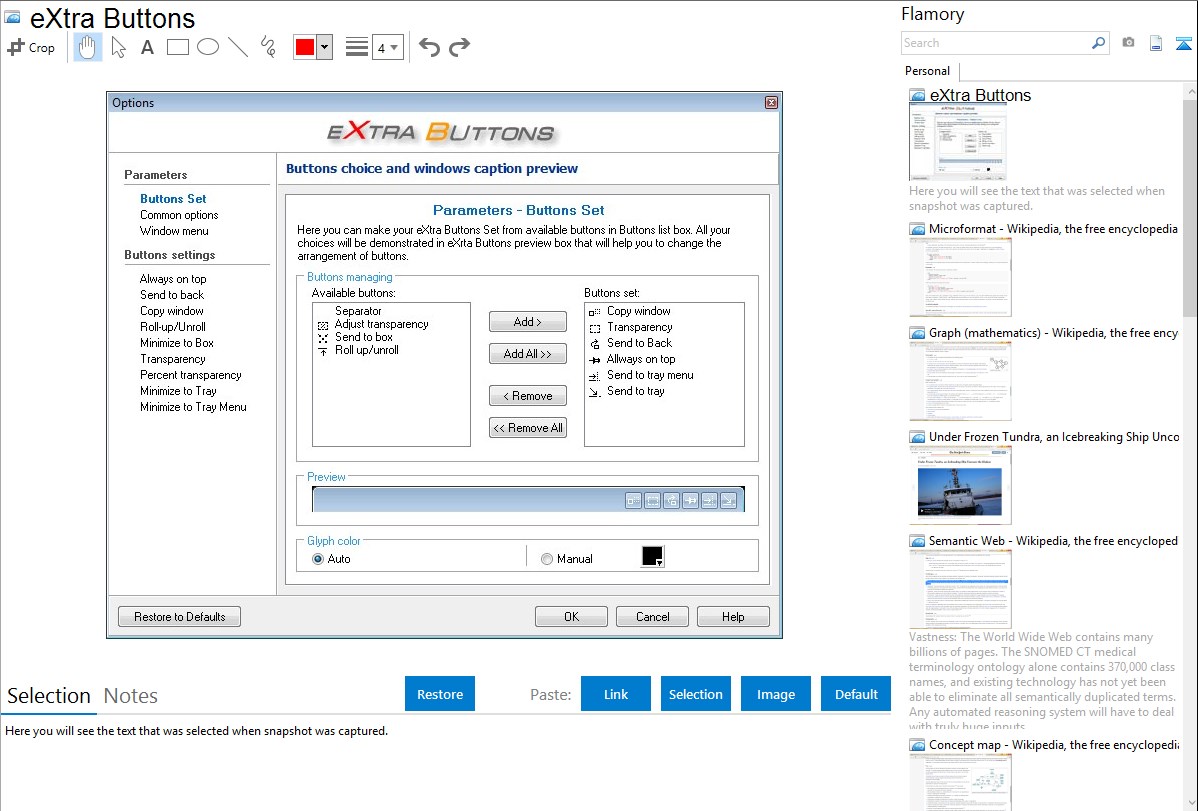Click the eXtra Buttons title snapshot icon
Screen dimensions: 1198x811
click(12, 17)
